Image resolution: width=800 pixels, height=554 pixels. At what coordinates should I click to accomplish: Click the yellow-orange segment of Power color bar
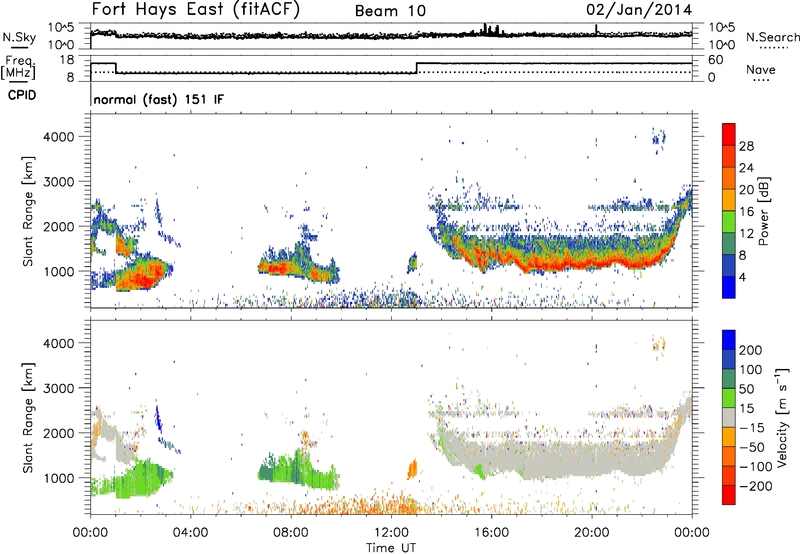click(x=729, y=199)
